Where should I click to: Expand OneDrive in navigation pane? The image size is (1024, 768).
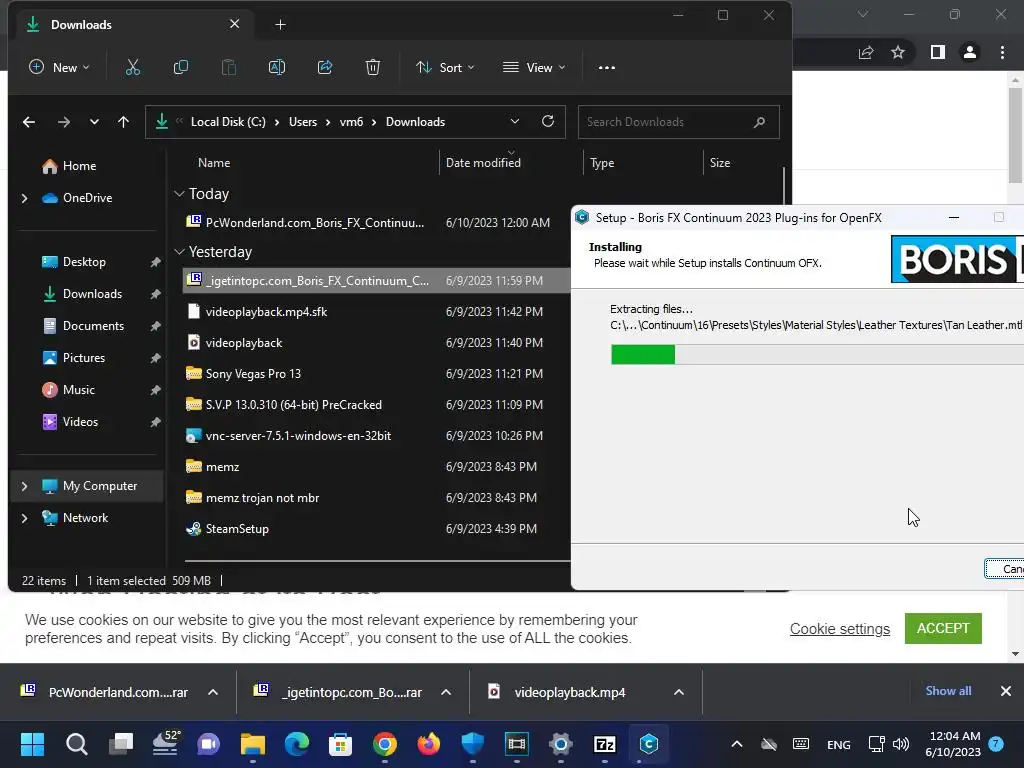pyautogui.click(x=25, y=198)
